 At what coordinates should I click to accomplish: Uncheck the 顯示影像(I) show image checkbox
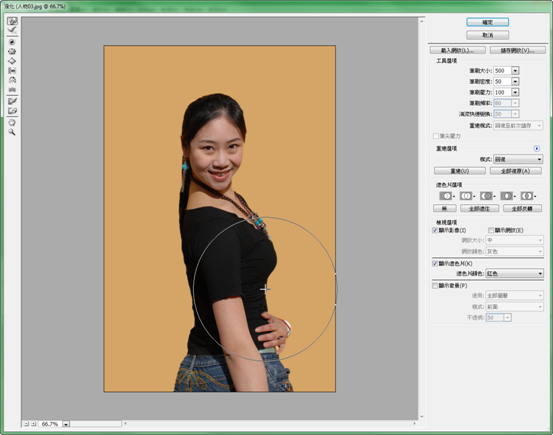pos(435,230)
